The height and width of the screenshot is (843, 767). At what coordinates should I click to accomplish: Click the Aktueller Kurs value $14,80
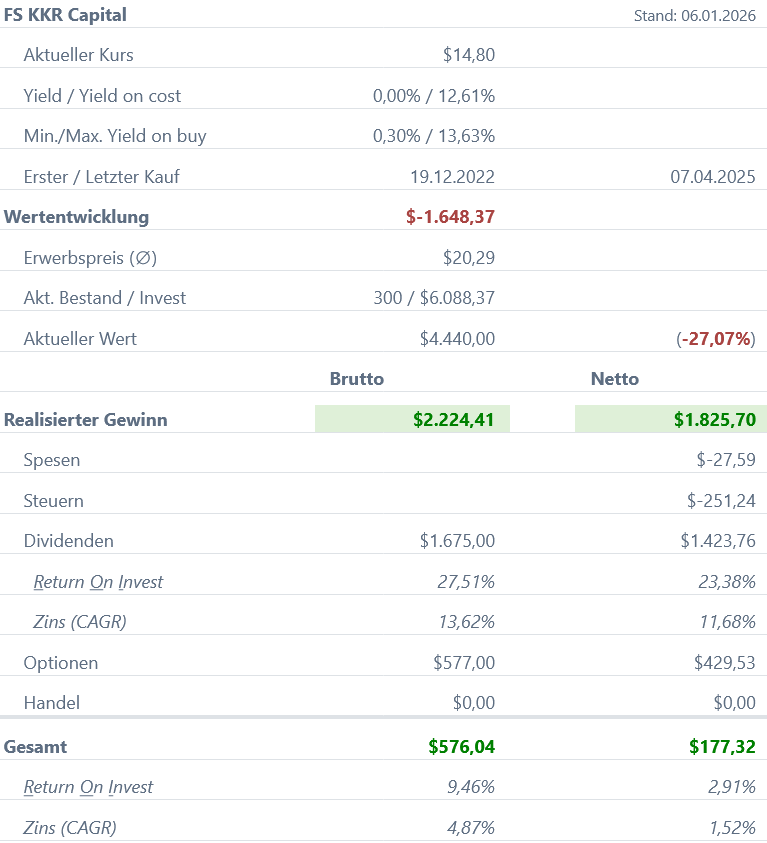click(x=468, y=55)
